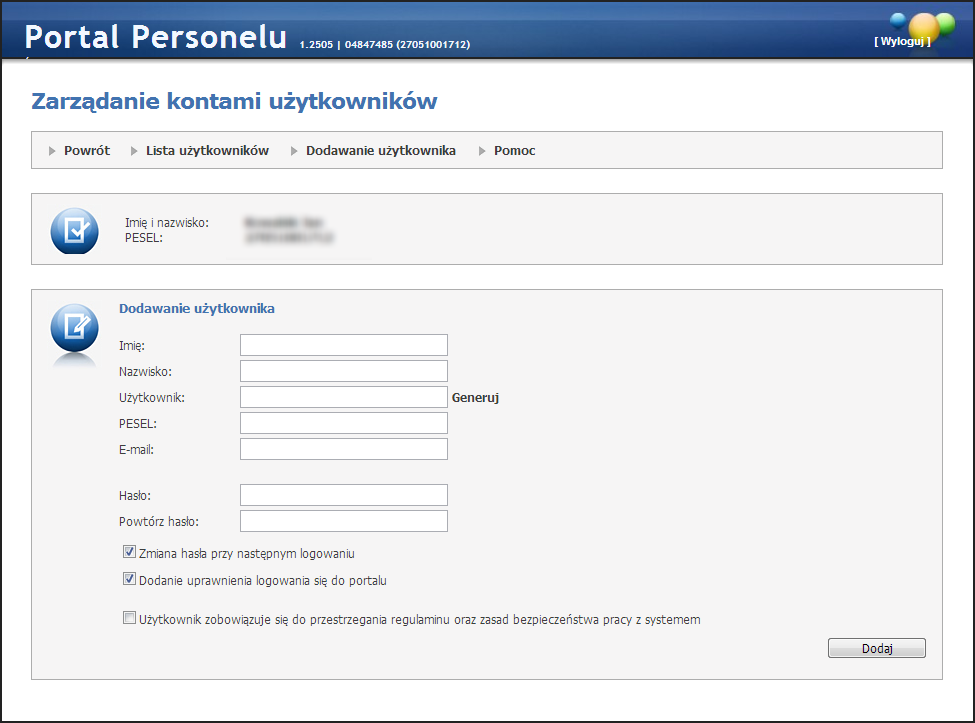Click the blue edit form icon
Image resolution: width=975 pixels, height=723 pixels.
coord(74,327)
